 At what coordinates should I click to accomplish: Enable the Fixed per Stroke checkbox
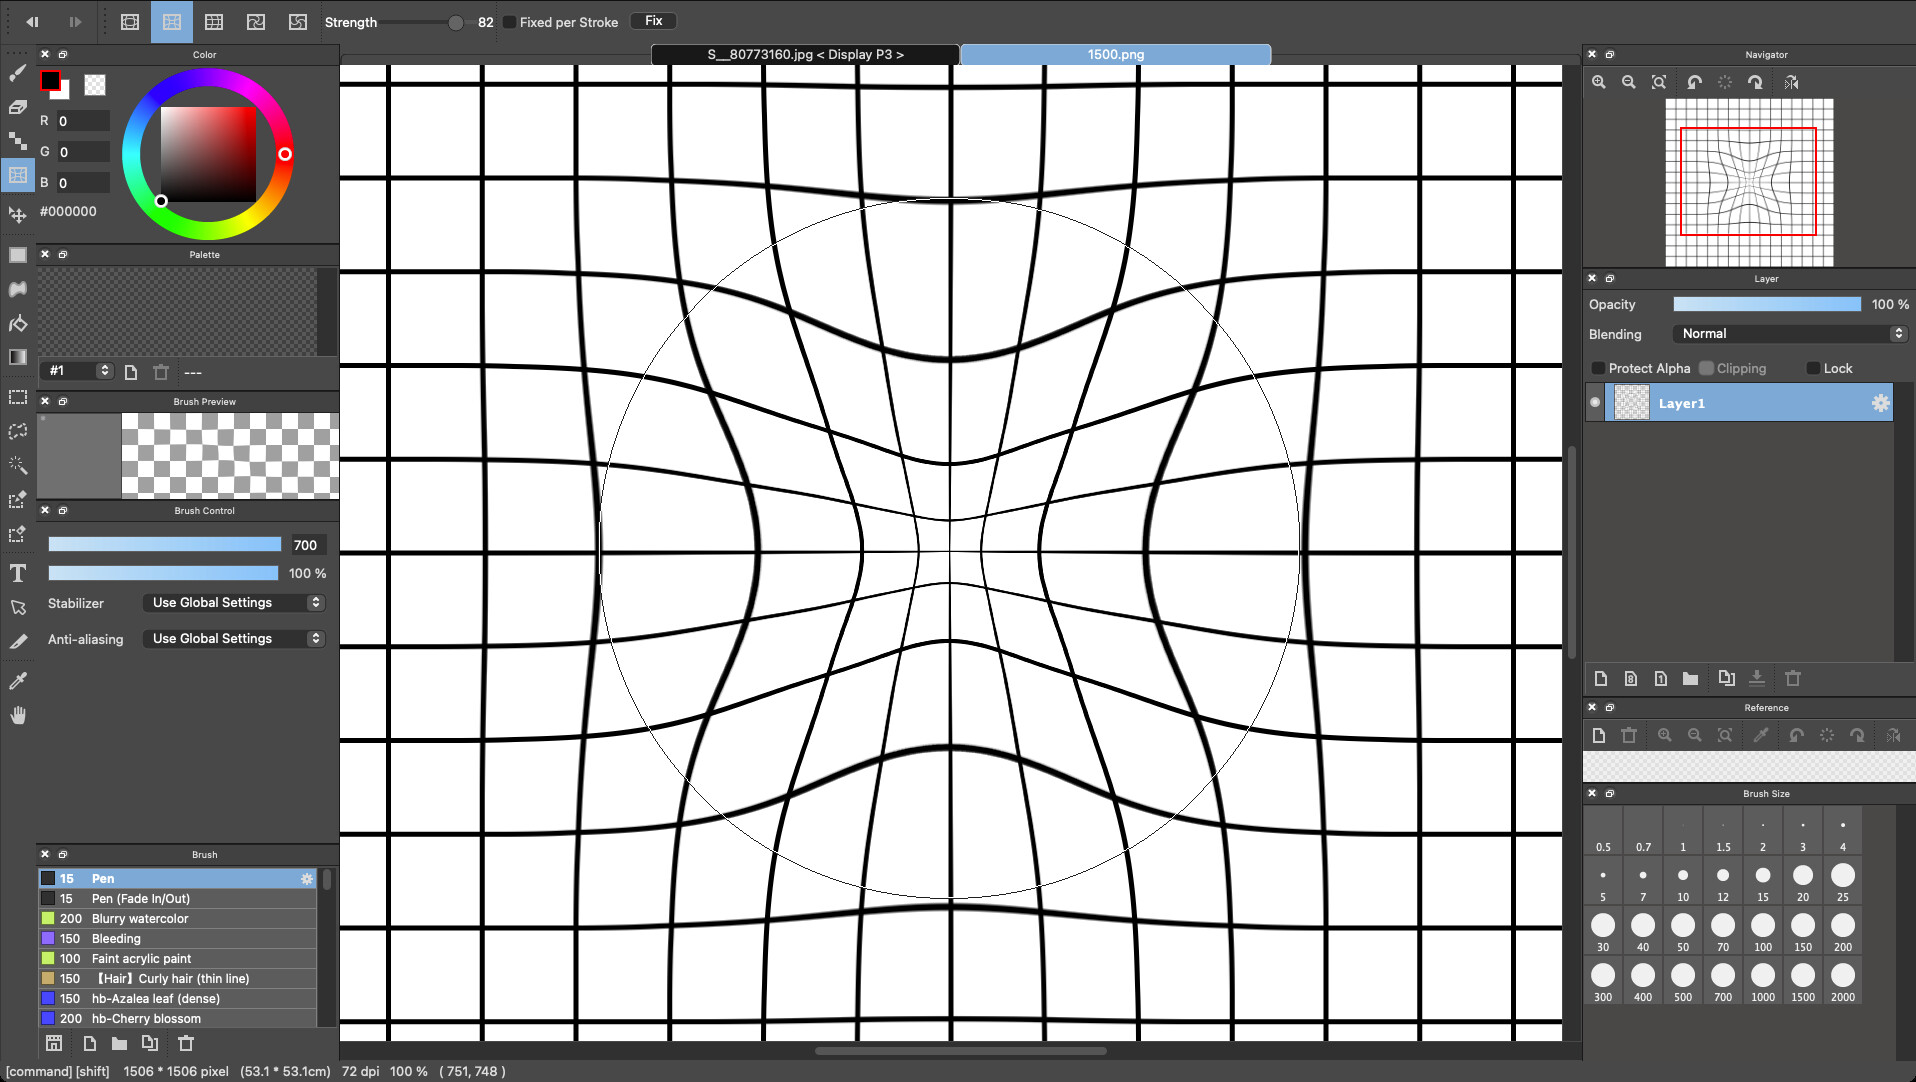click(x=509, y=21)
